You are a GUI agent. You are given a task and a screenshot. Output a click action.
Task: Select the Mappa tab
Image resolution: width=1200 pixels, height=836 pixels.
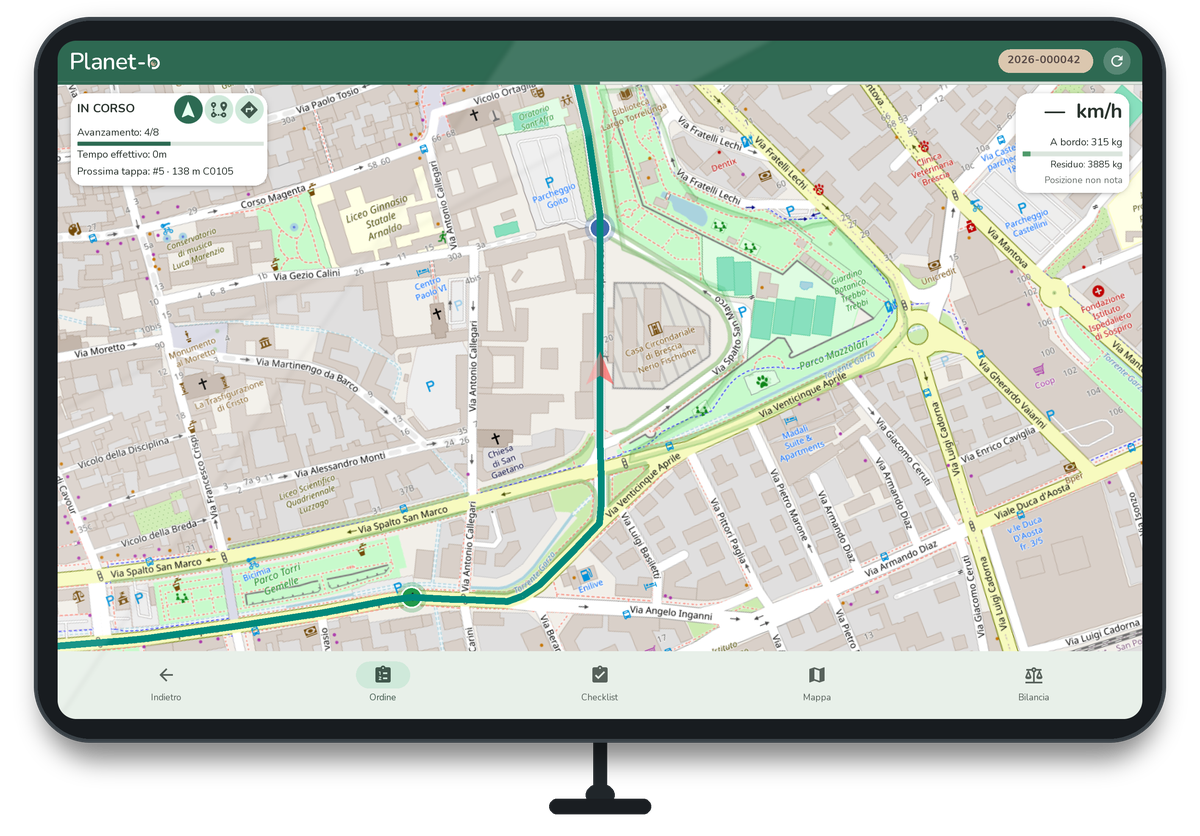[x=816, y=684]
